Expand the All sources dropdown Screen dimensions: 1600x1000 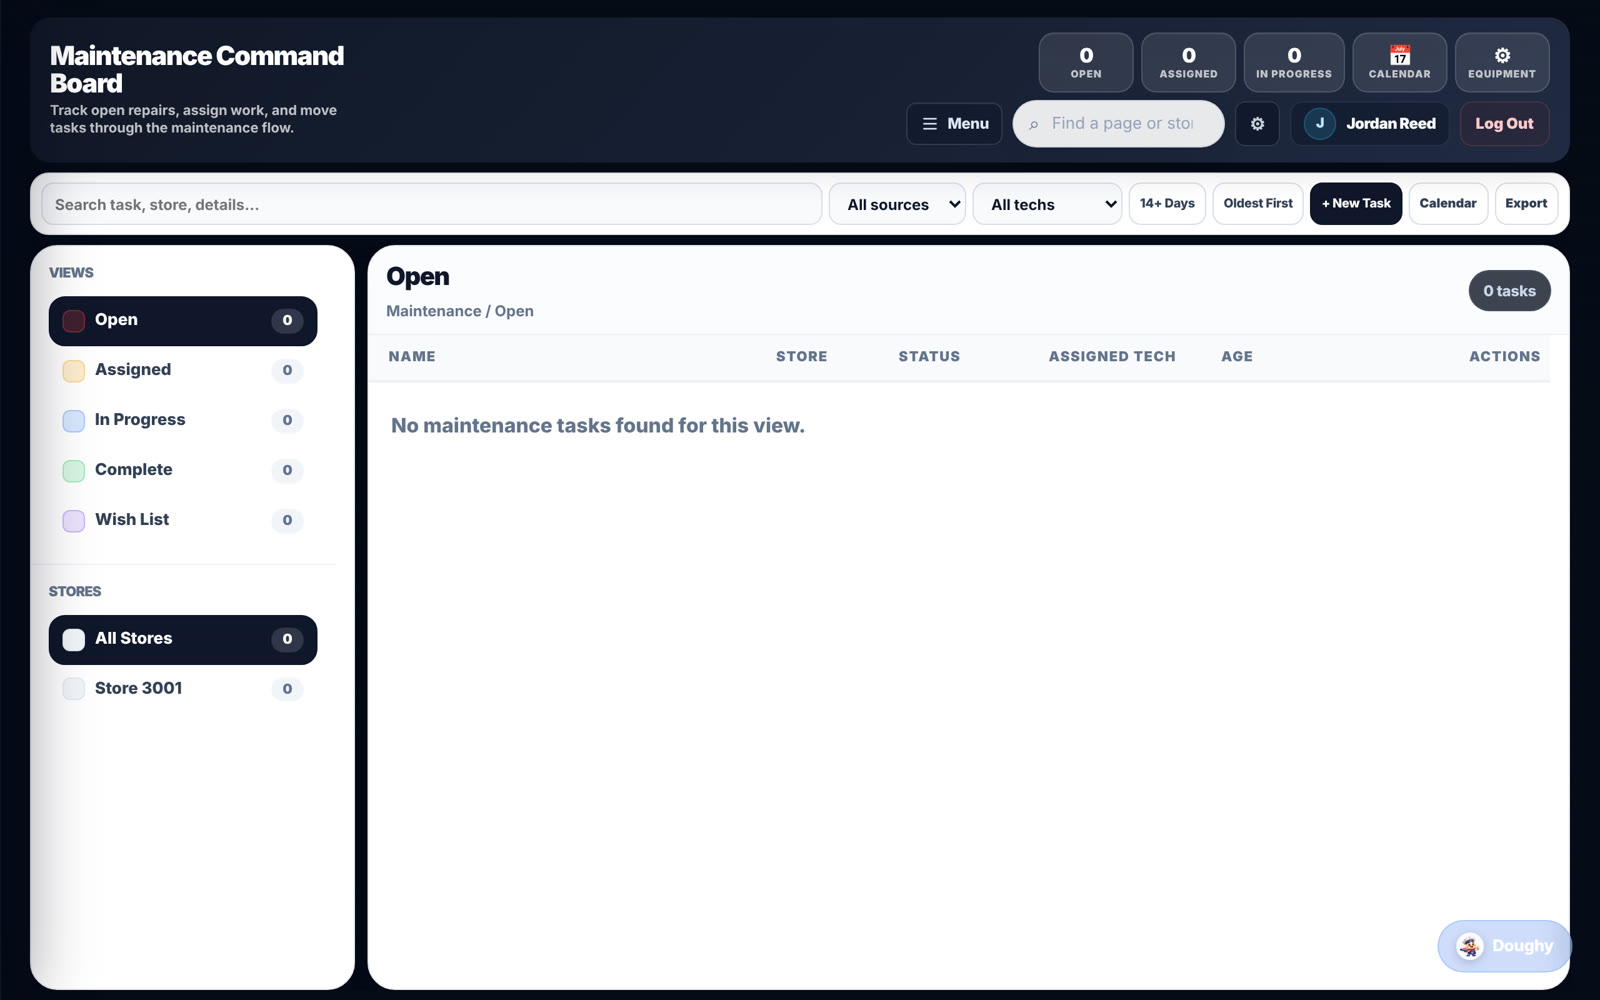pos(897,204)
